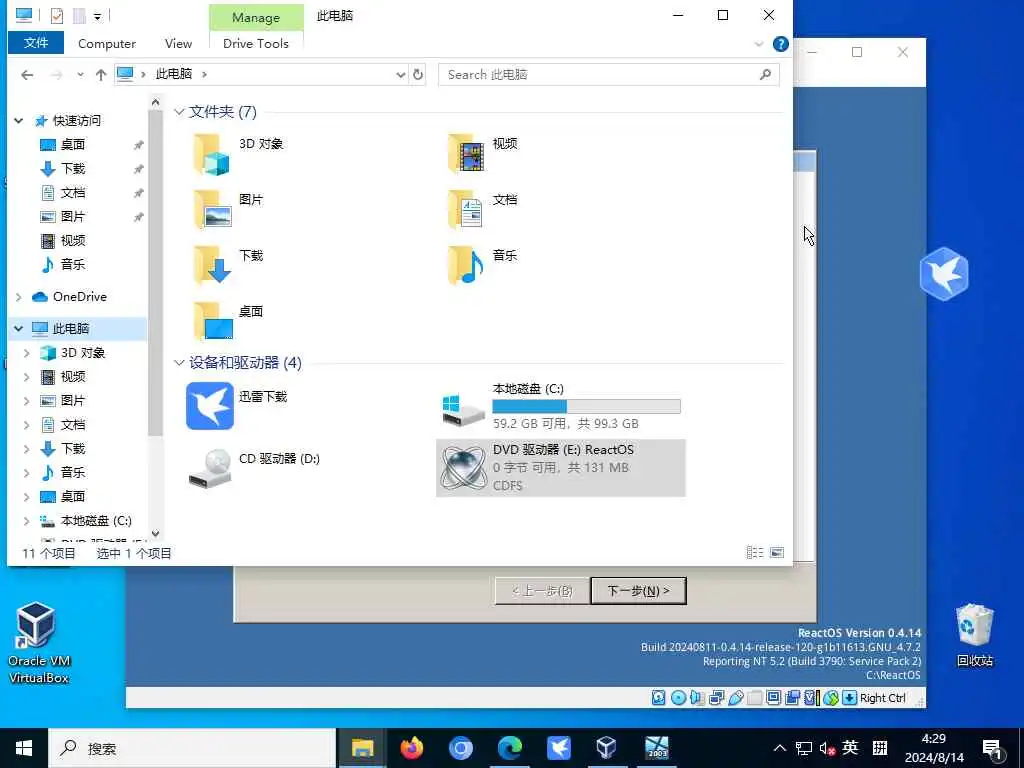Image resolution: width=1024 pixels, height=768 pixels.
Task: Open Customize Quick Access Toolbar dropdown
Action: click(x=97, y=16)
